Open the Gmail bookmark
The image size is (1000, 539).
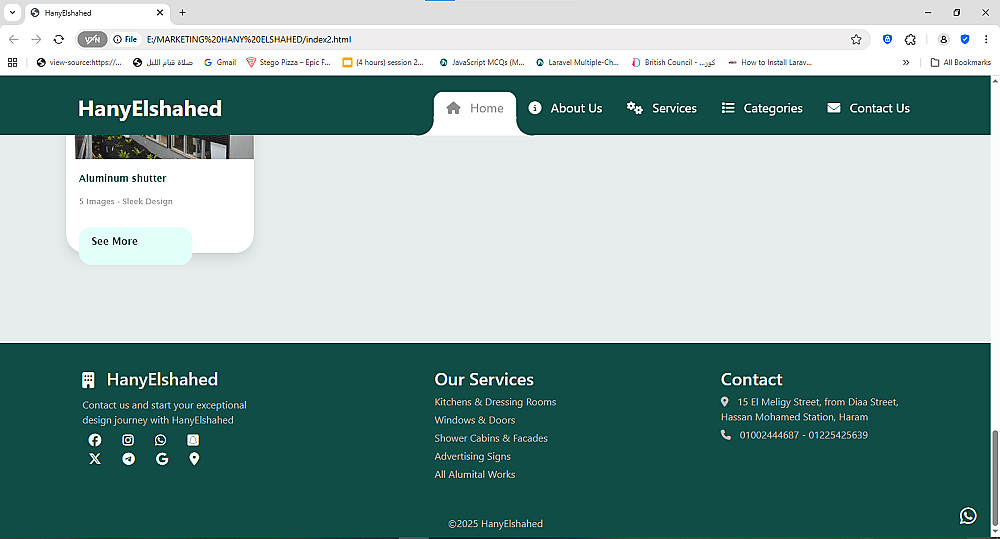click(x=220, y=63)
